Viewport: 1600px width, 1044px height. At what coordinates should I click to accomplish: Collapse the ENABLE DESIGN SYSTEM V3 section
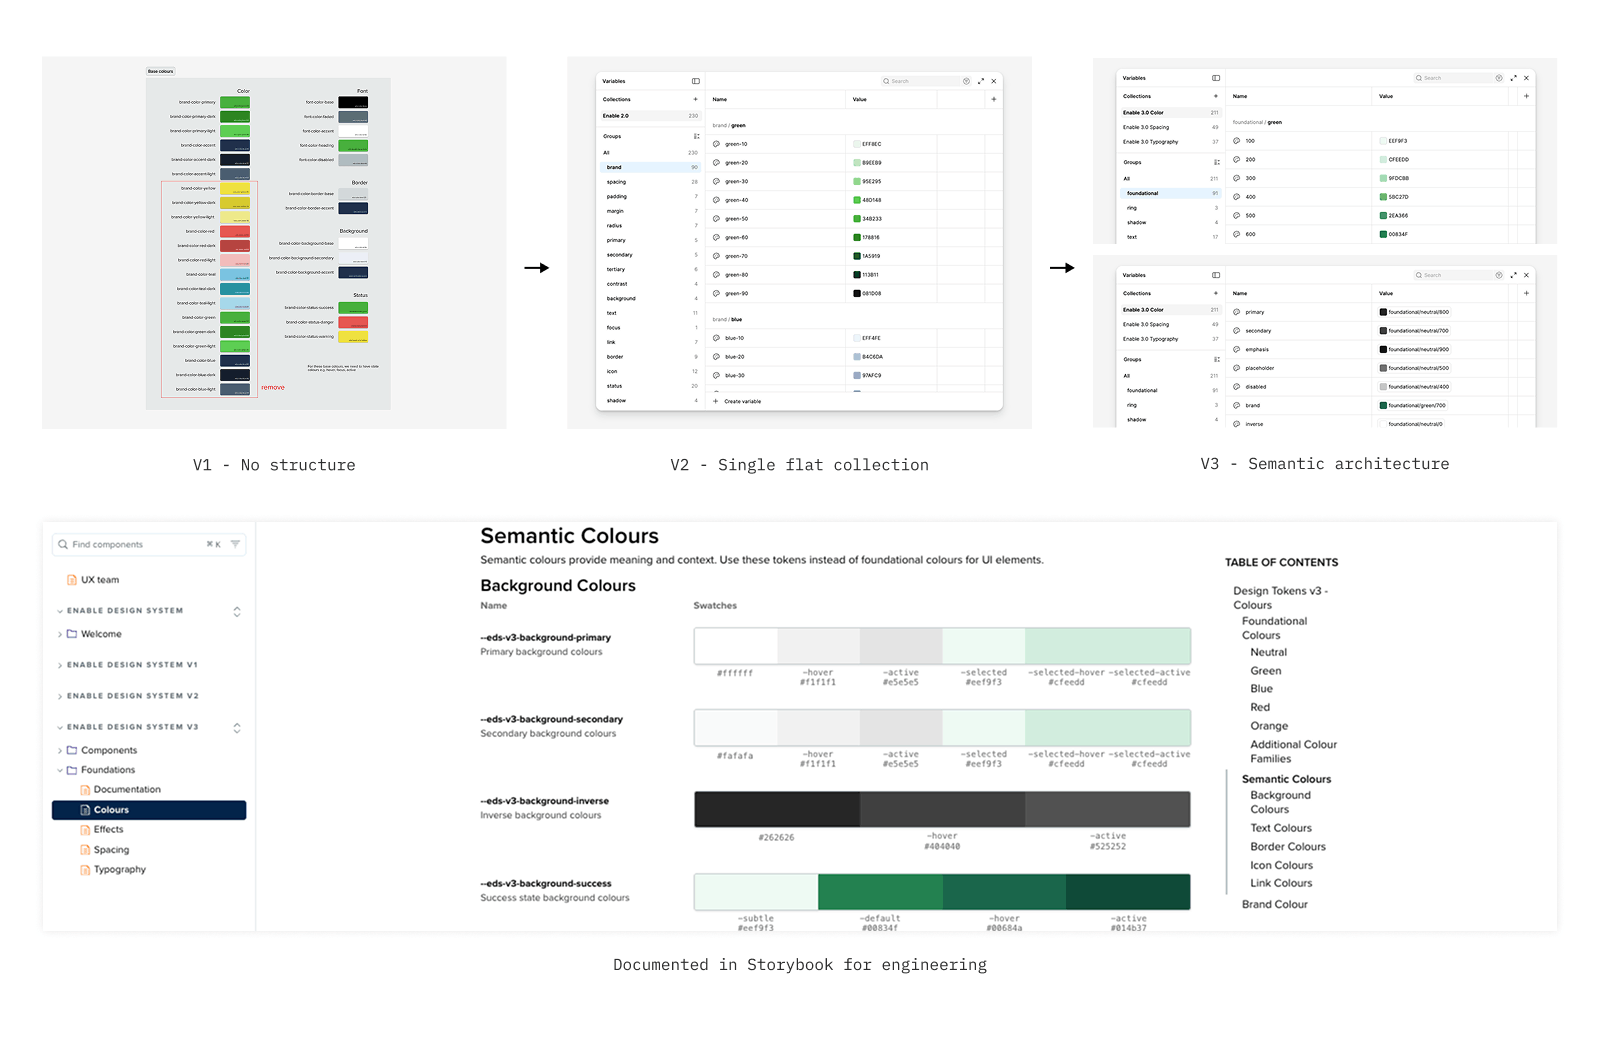coord(60,727)
